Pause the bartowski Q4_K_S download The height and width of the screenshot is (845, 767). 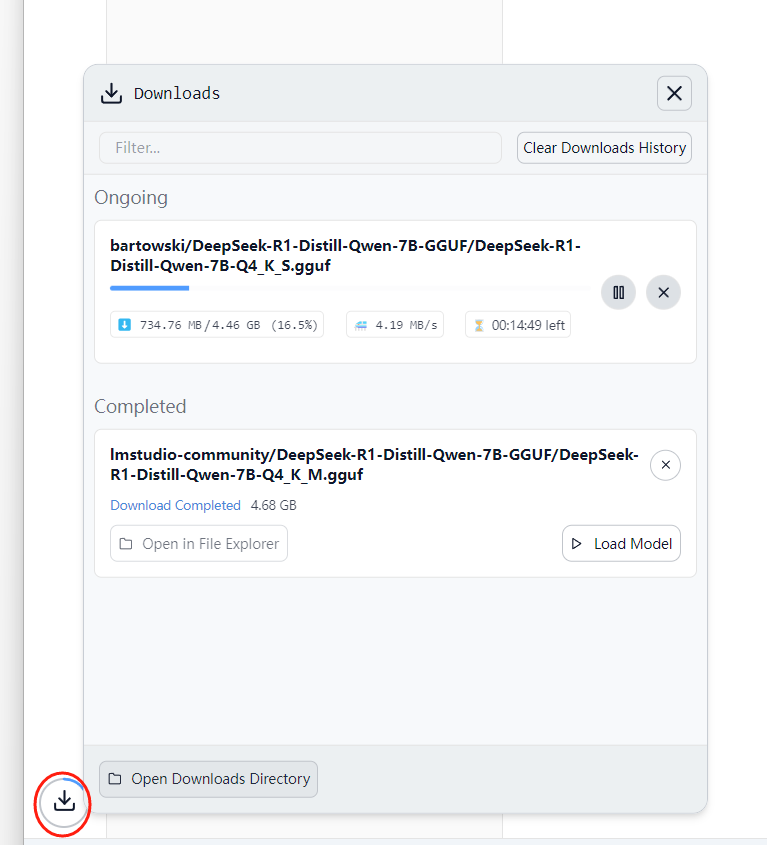tap(619, 293)
